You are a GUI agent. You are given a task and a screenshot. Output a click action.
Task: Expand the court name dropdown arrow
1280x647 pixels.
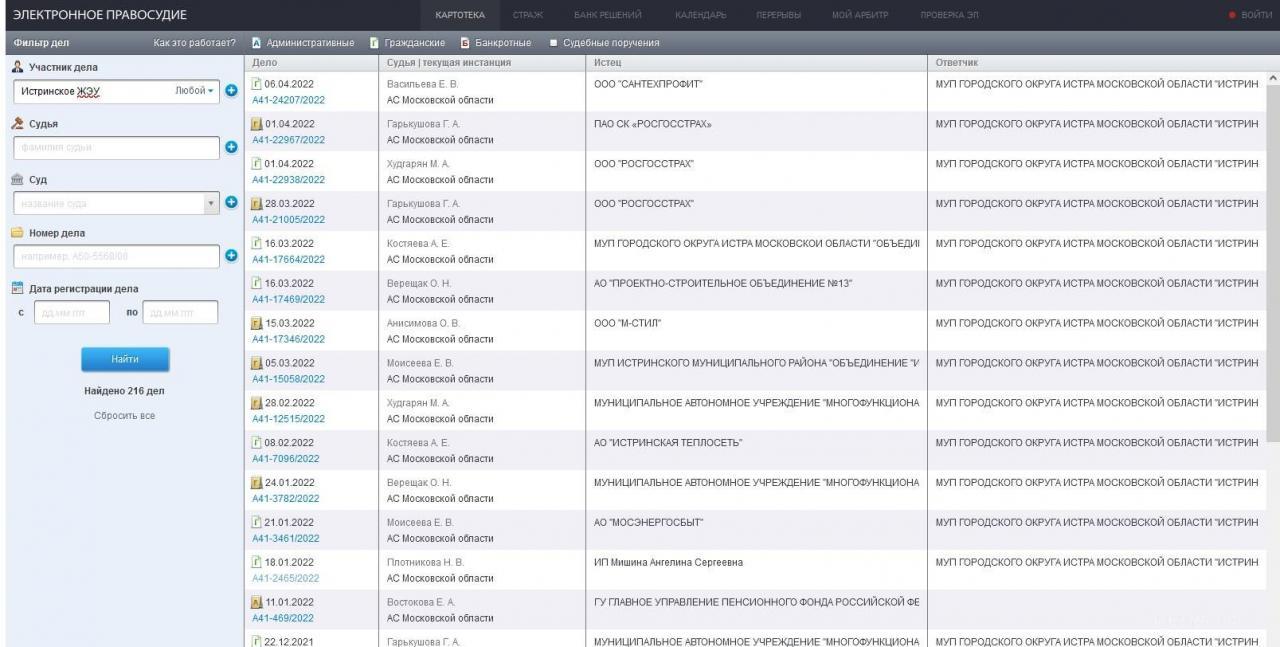(211, 202)
